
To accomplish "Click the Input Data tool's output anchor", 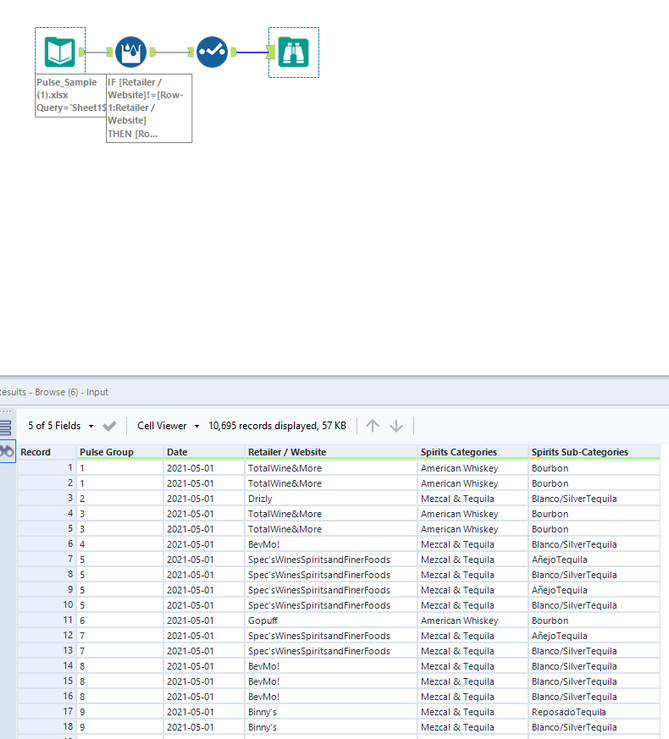I will coord(82,52).
